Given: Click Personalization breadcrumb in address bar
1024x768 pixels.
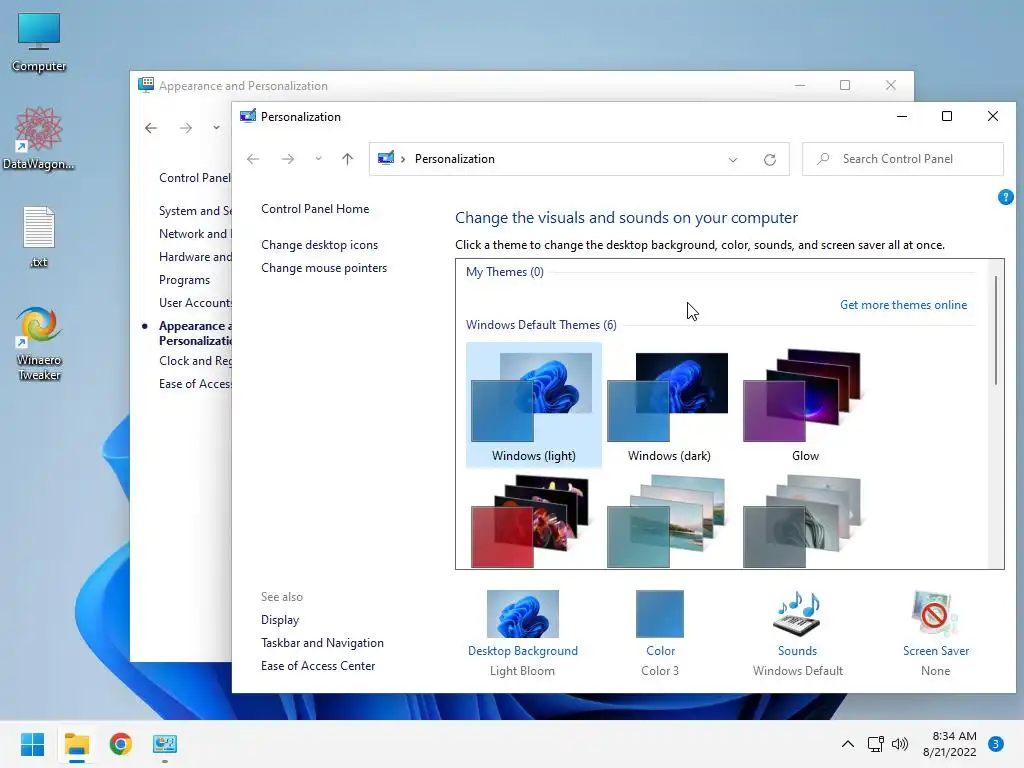Looking at the screenshot, I should 455,159.
